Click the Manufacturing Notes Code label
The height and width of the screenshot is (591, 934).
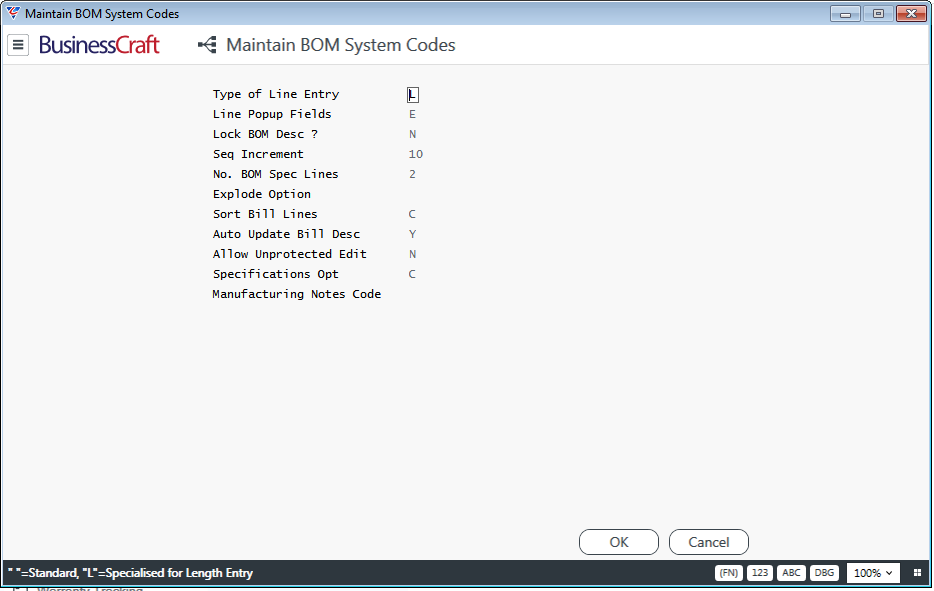coord(297,294)
